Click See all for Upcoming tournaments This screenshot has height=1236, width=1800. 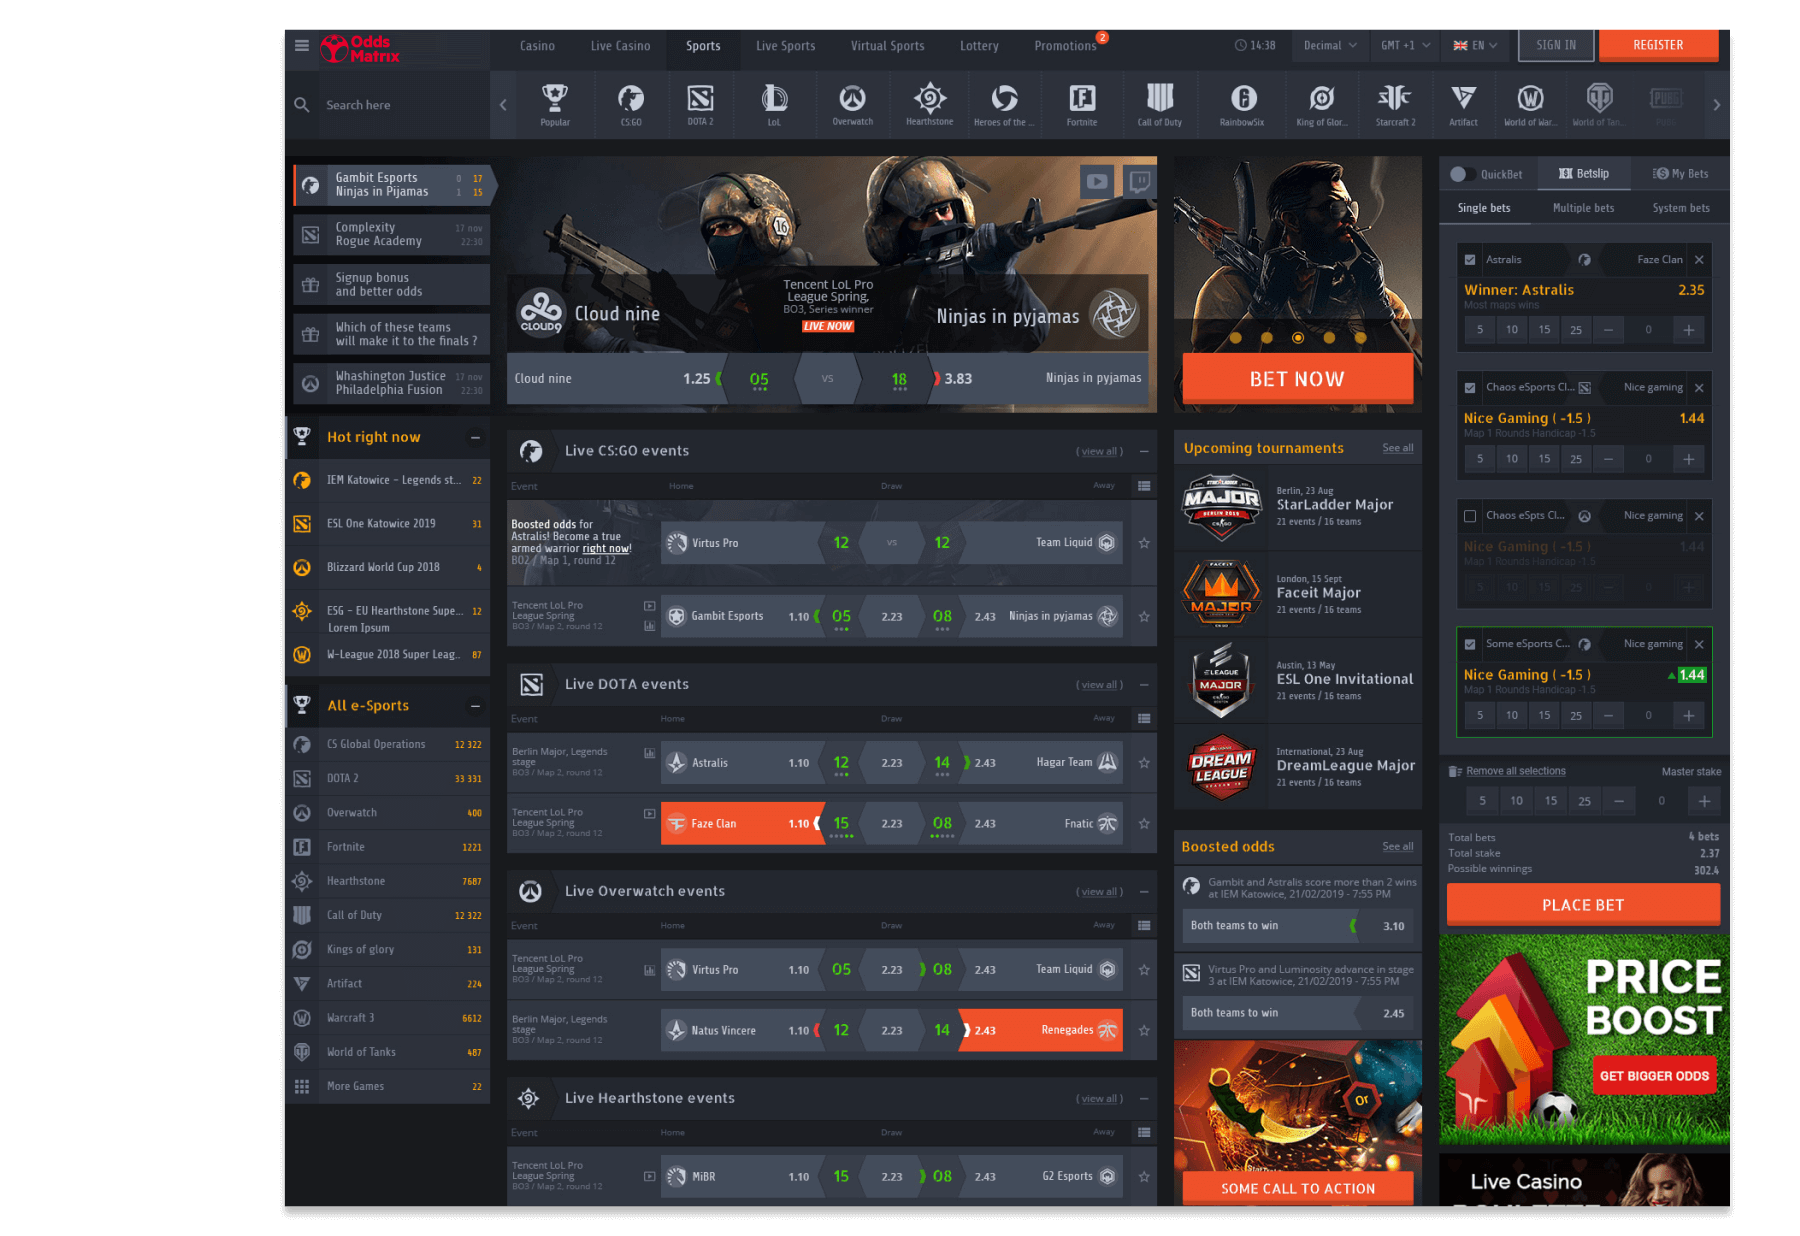[1398, 448]
